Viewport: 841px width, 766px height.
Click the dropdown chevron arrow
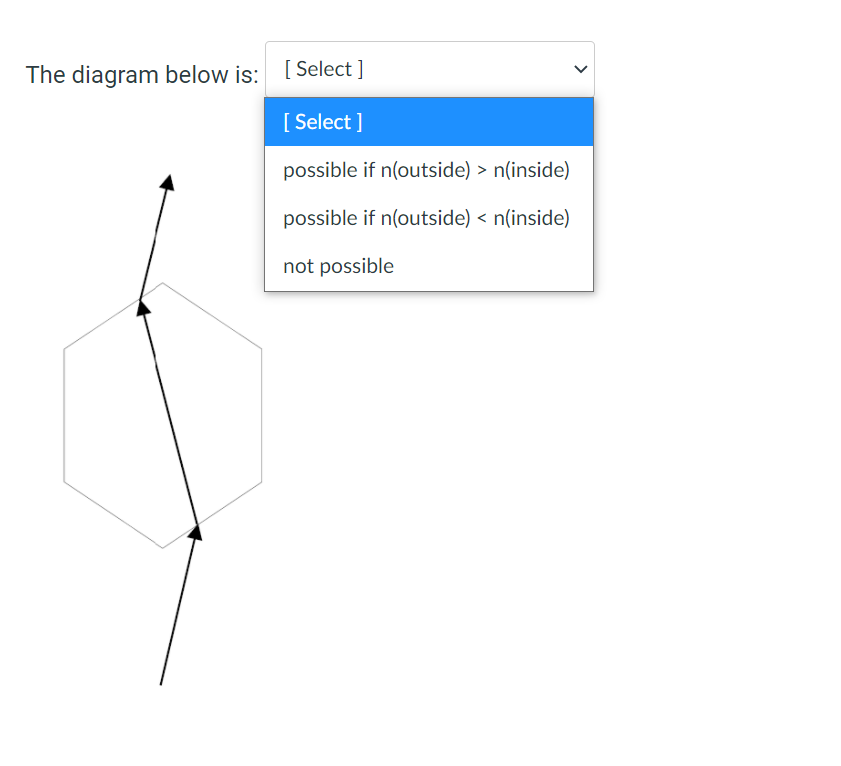(581, 69)
